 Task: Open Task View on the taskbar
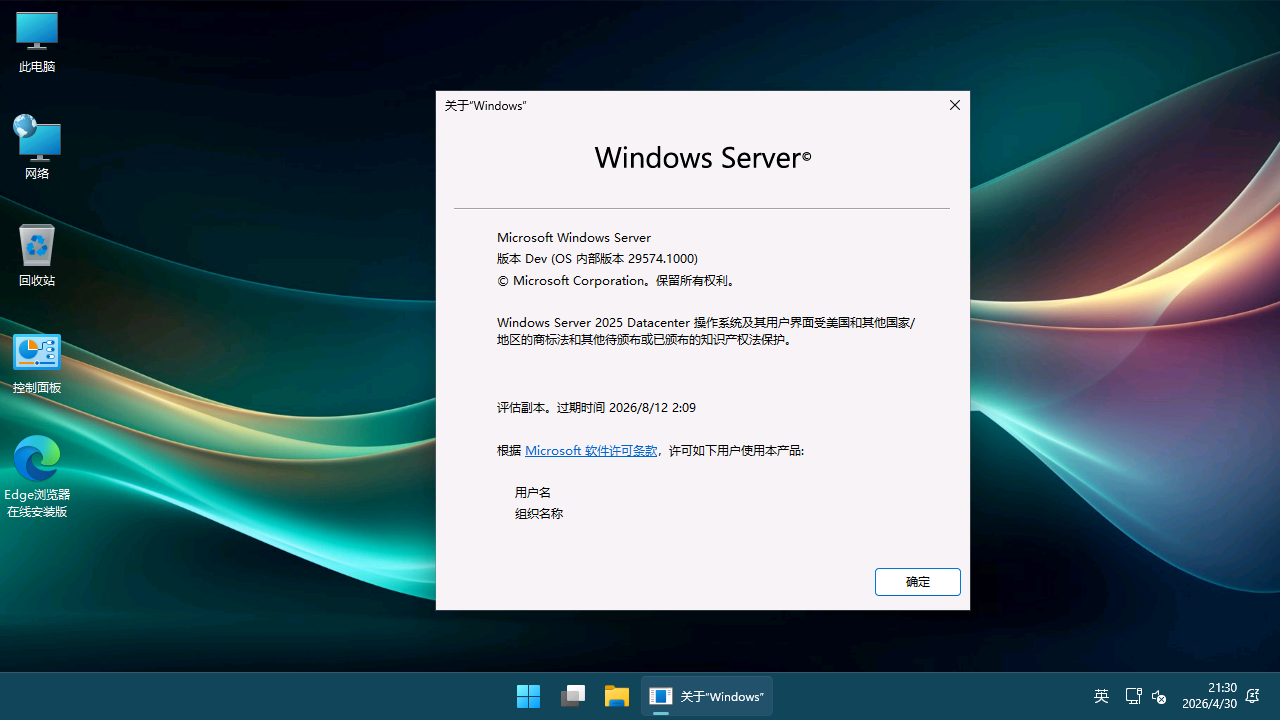573,696
